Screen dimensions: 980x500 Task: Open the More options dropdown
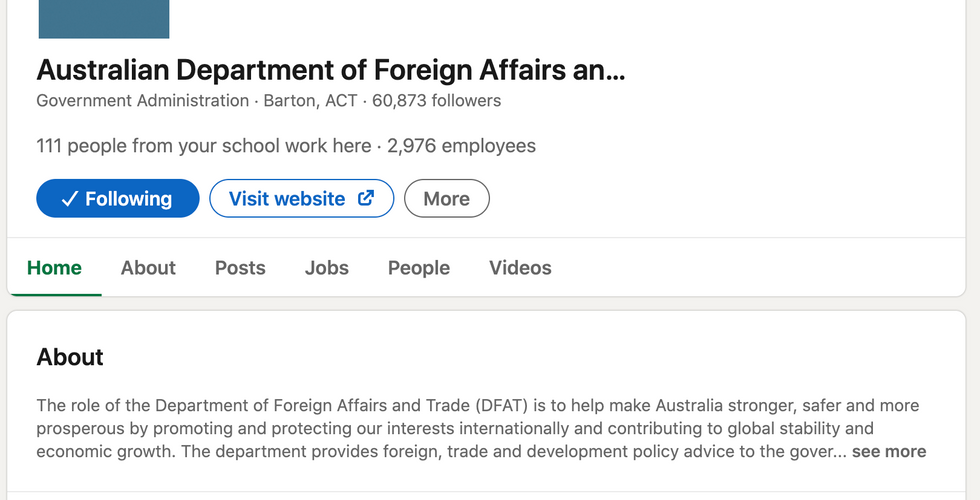tap(446, 199)
